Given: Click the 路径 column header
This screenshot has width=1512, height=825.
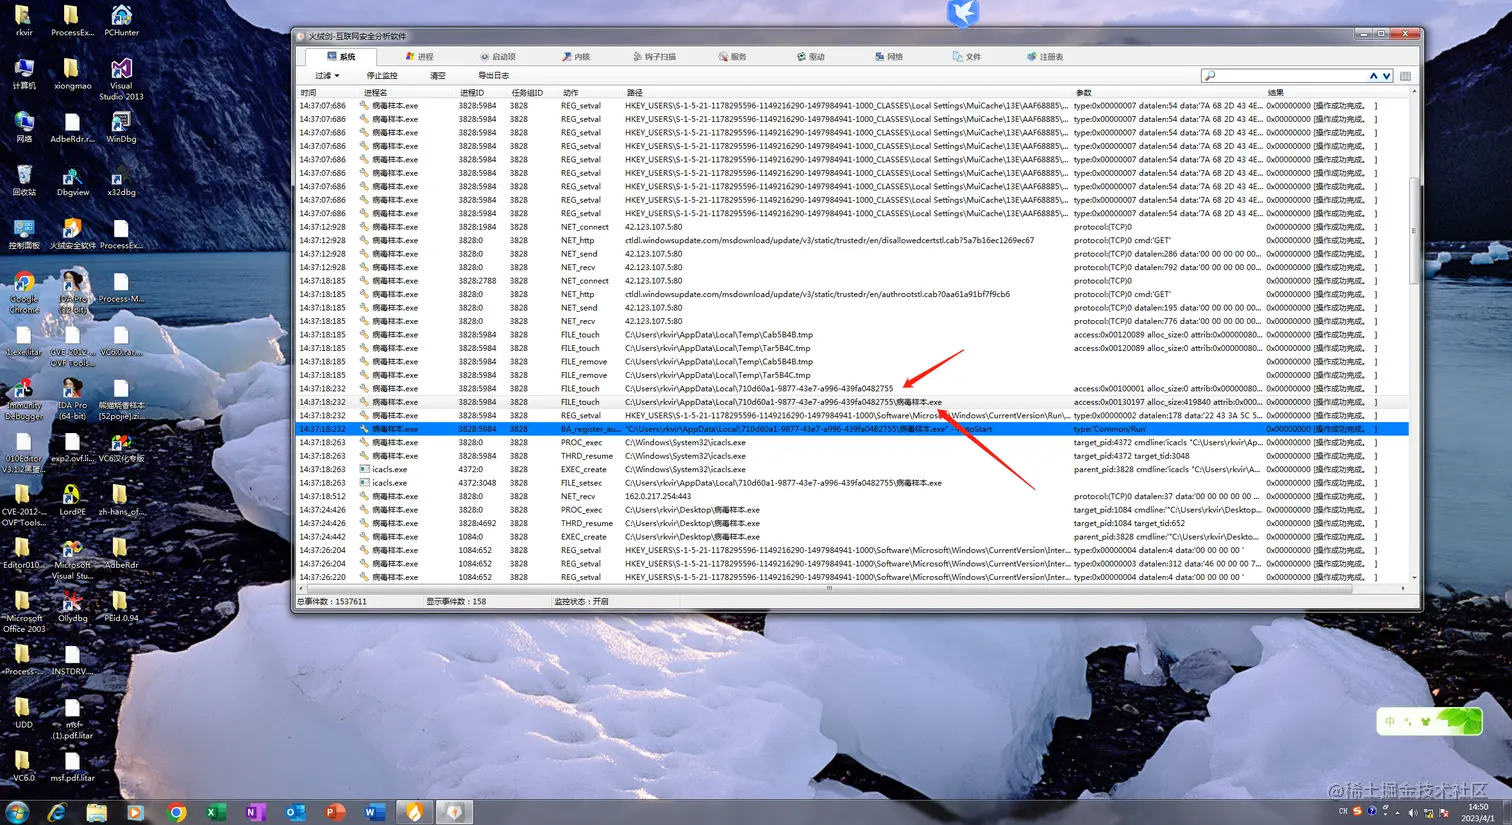Looking at the screenshot, I should 847,93.
